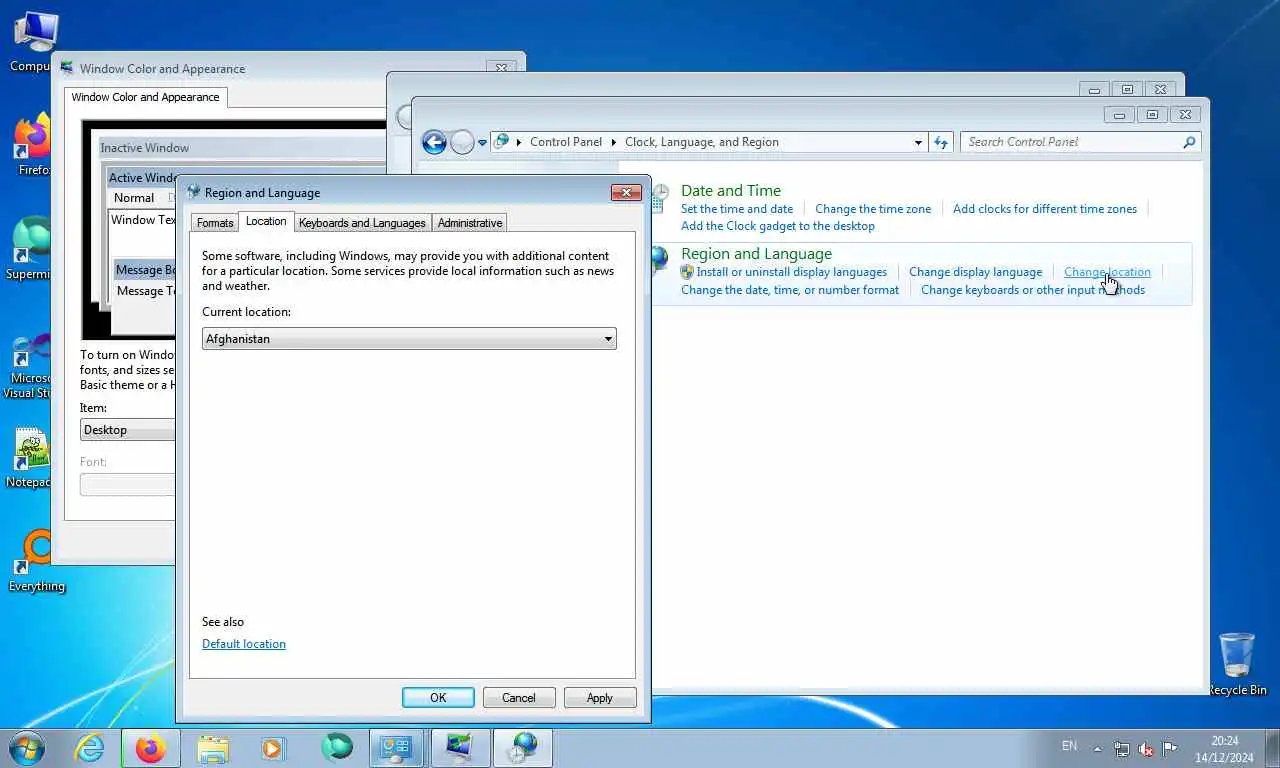Click 'Normal' menu item in preview
The height and width of the screenshot is (768, 1280).
(x=134, y=198)
